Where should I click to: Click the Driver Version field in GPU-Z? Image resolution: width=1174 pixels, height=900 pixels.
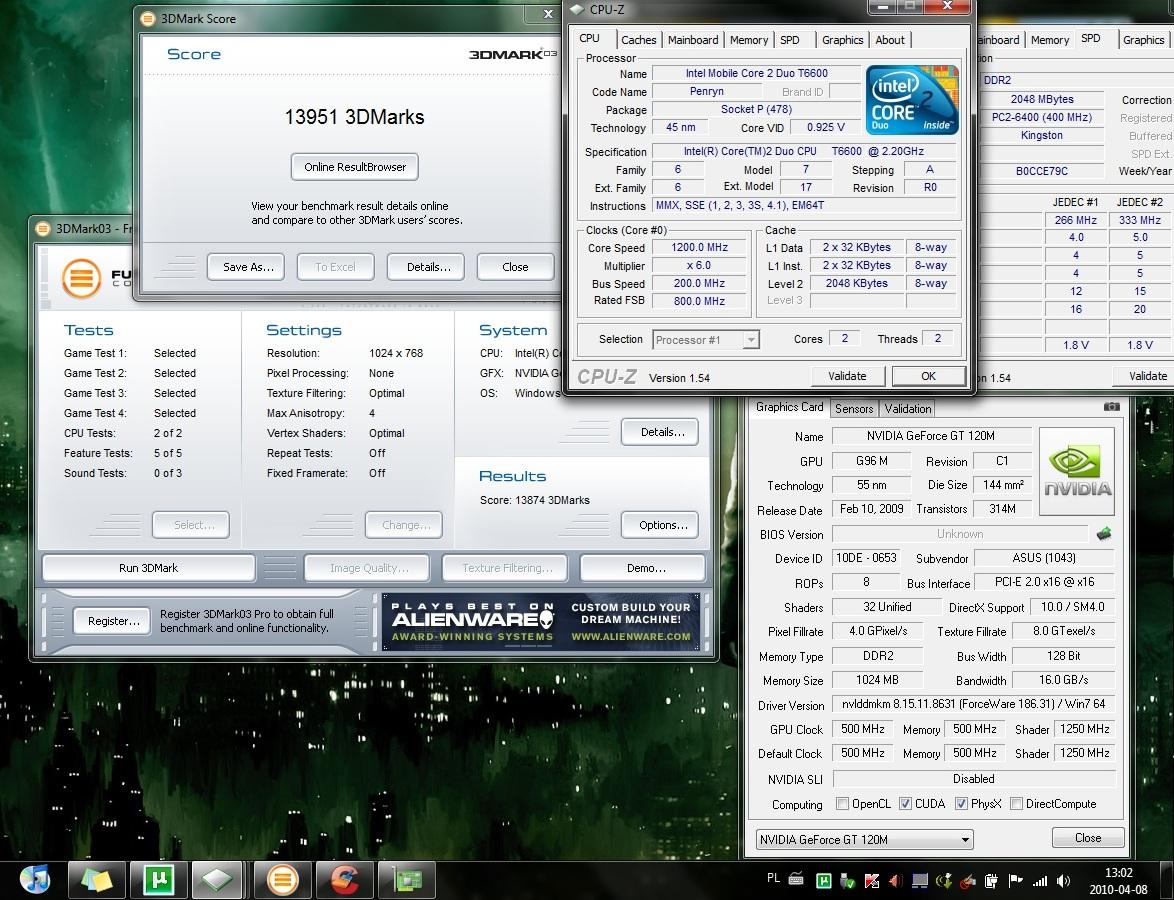[973, 705]
